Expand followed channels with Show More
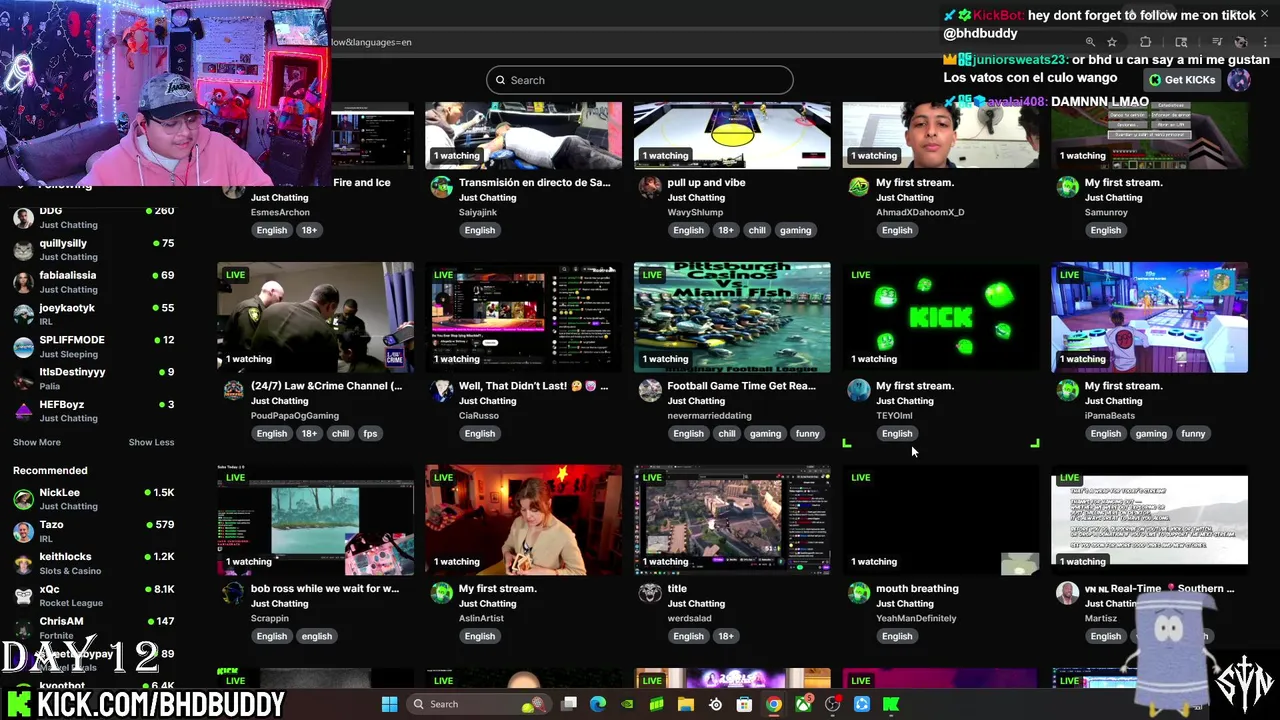This screenshot has height=720, width=1280. [x=37, y=442]
